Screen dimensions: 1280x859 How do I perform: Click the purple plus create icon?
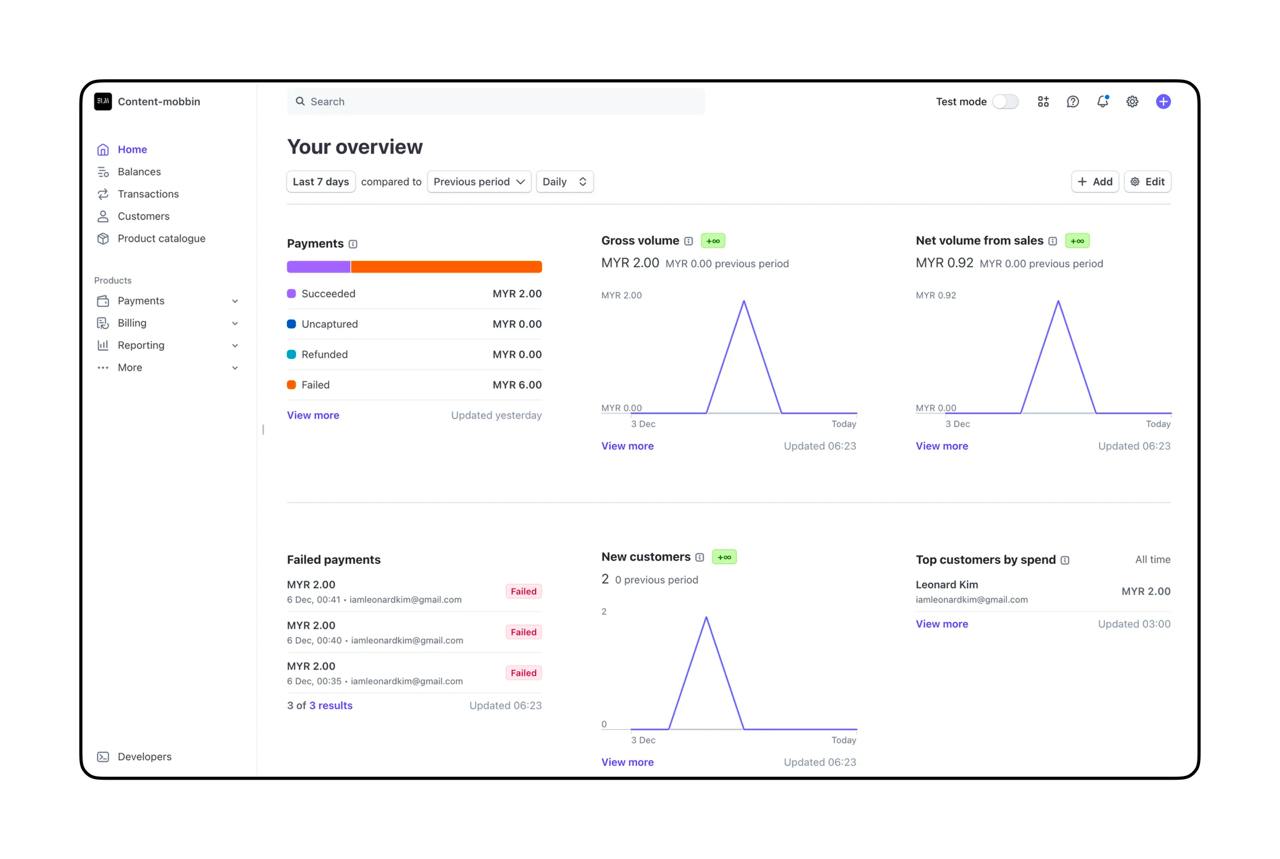click(1163, 101)
